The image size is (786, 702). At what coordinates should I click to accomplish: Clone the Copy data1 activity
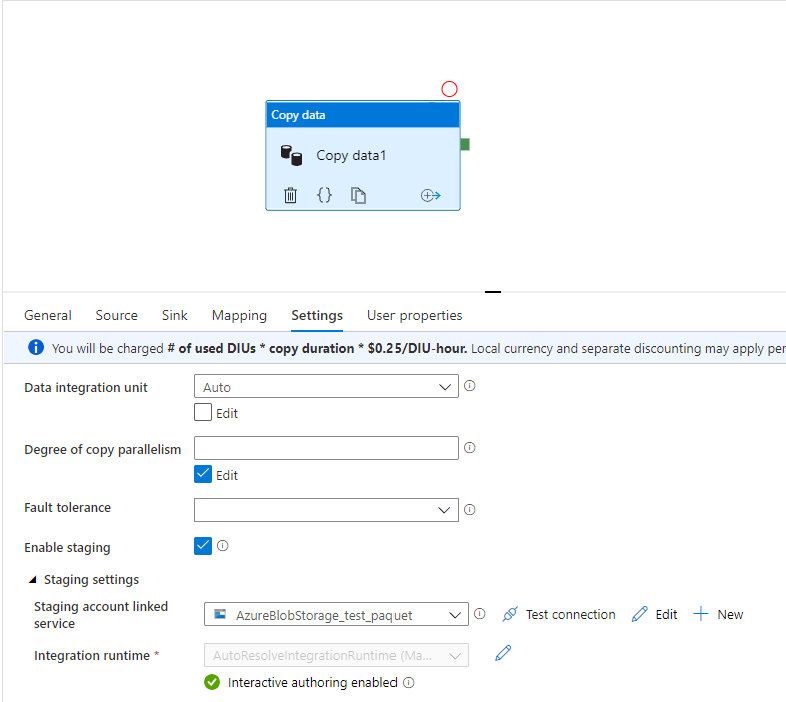358,195
